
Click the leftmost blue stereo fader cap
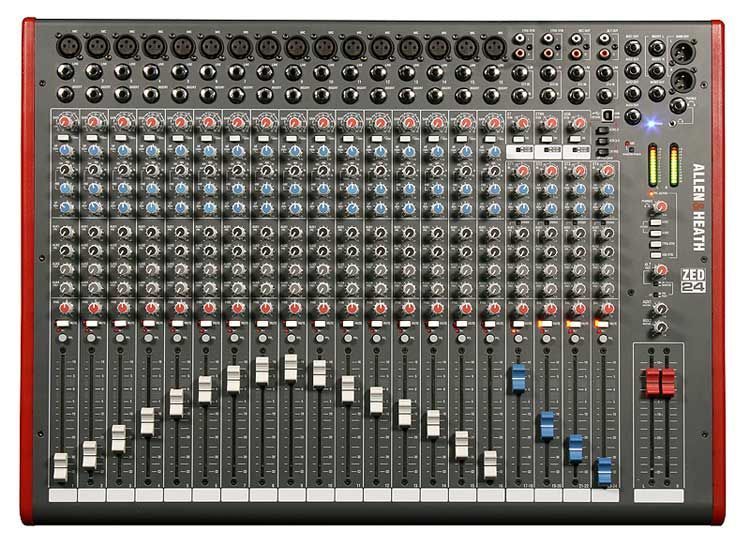pyautogui.click(x=518, y=378)
